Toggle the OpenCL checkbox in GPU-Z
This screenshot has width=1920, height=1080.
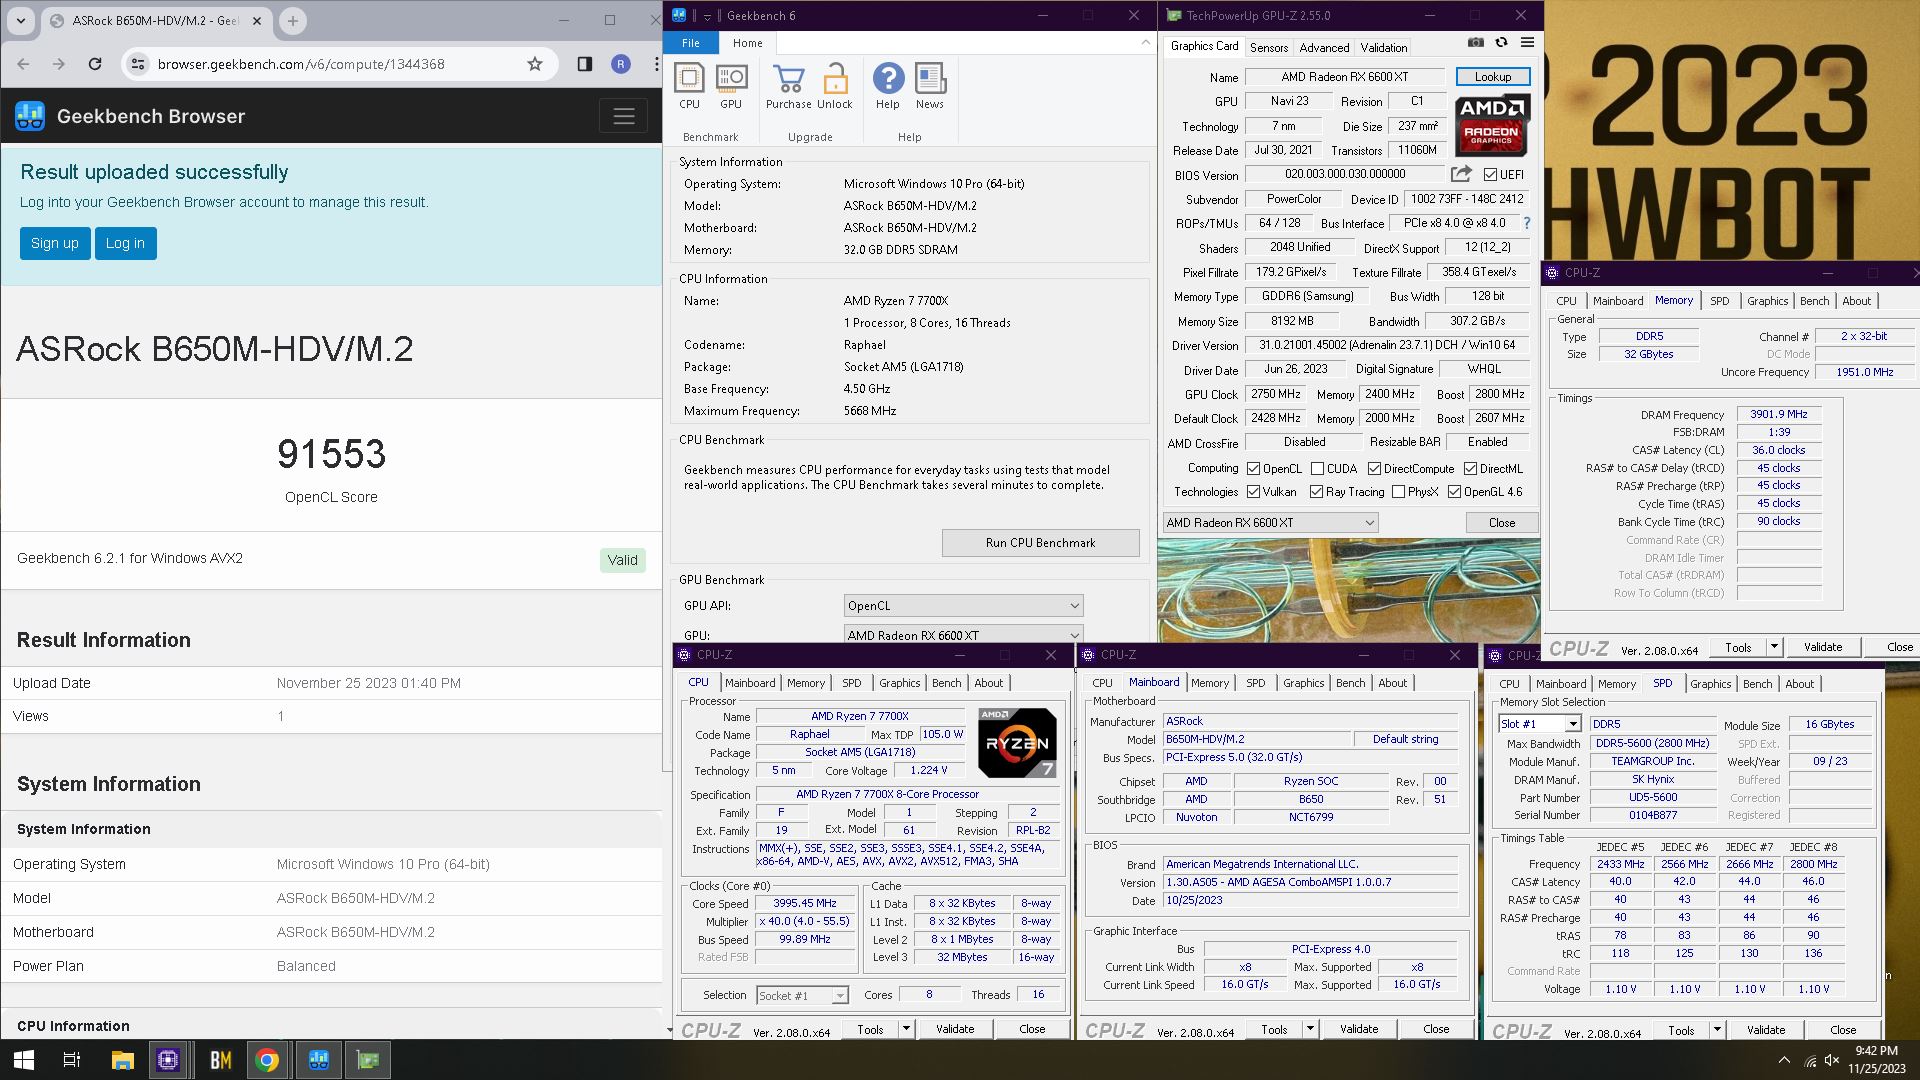[x=1253, y=468]
